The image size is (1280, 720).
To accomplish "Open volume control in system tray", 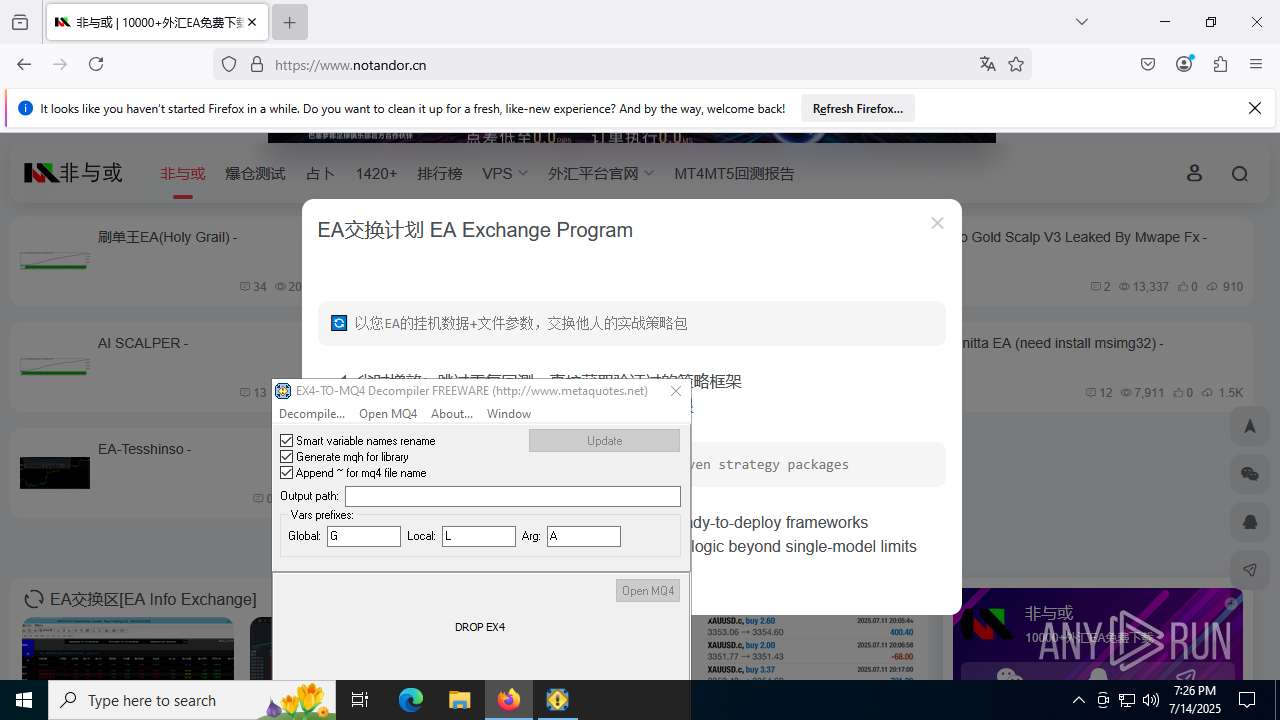I will pos(1151,700).
